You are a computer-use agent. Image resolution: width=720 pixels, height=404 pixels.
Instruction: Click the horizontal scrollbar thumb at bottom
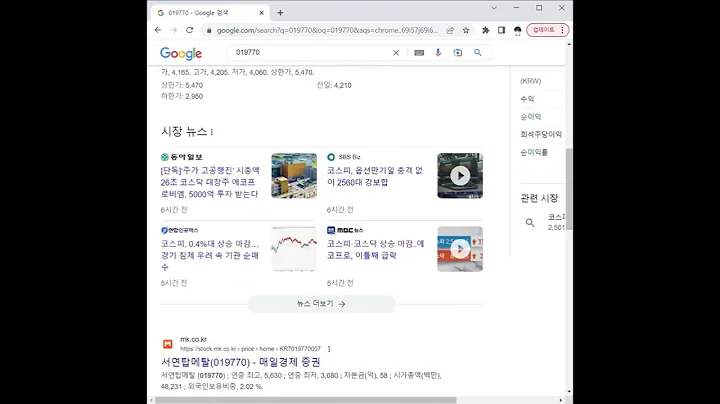pyautogui.click(x=305, y=400)
